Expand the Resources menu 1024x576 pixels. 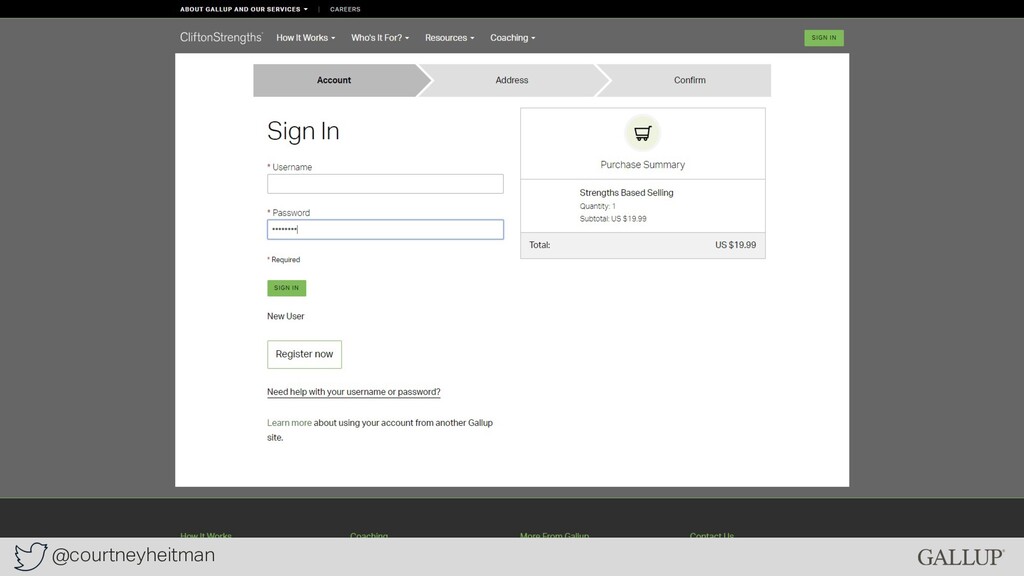point(449,38)
